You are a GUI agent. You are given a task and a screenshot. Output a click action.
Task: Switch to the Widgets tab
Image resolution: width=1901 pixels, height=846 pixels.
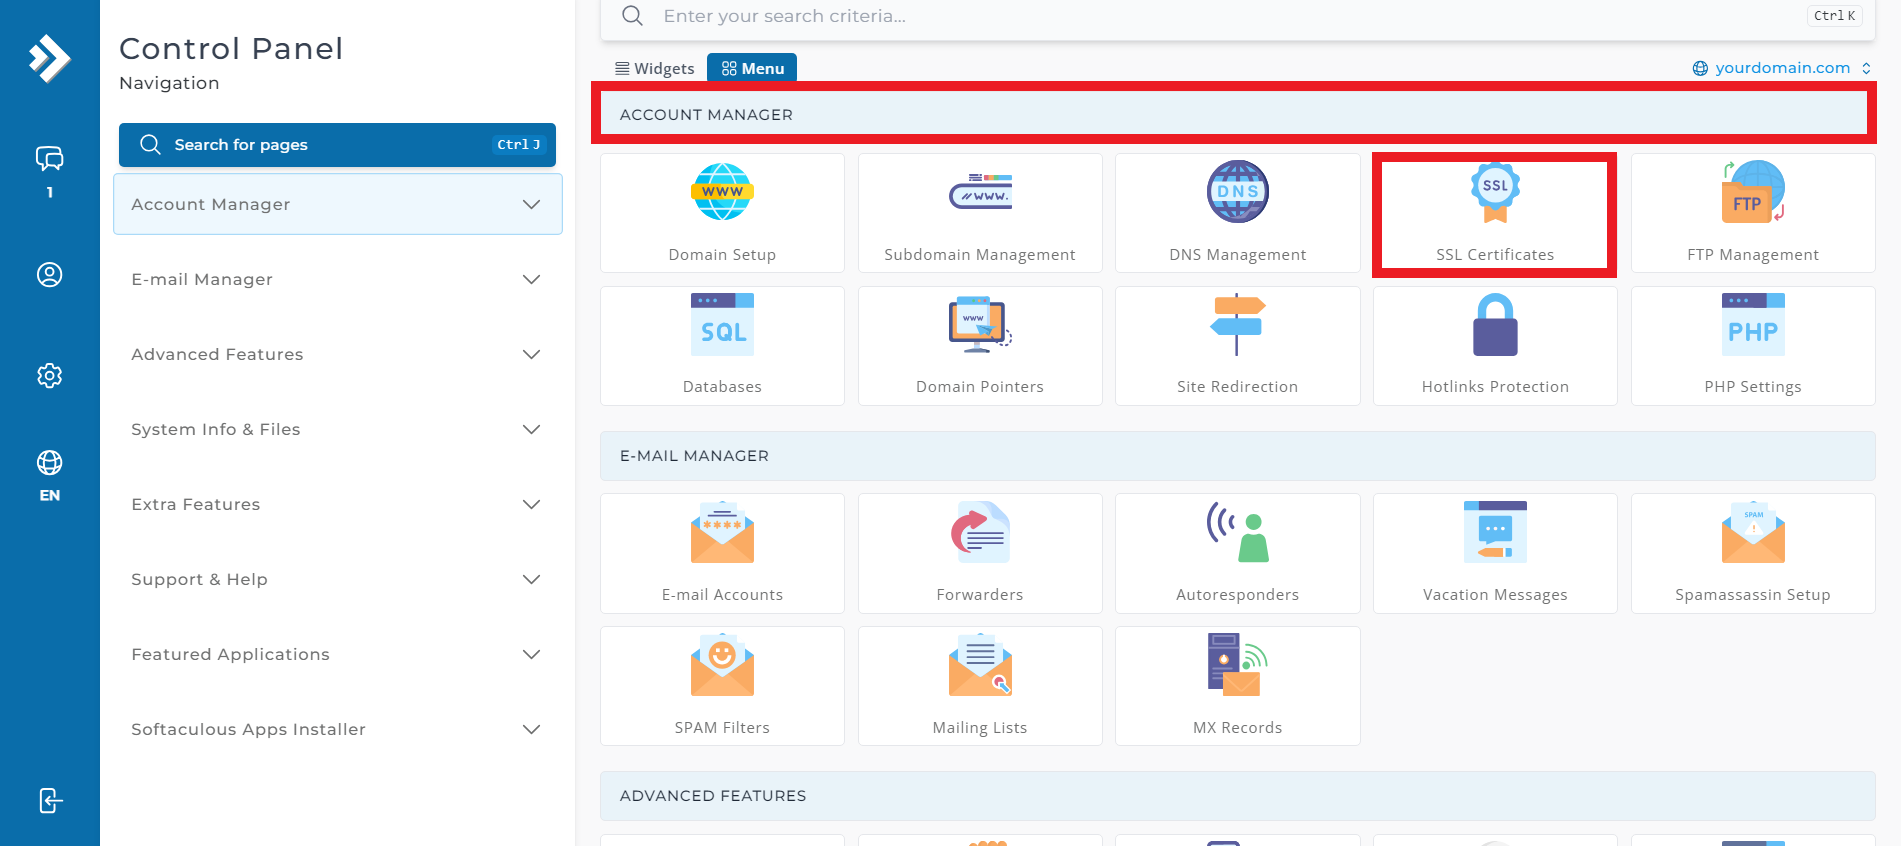click(654, 68)
